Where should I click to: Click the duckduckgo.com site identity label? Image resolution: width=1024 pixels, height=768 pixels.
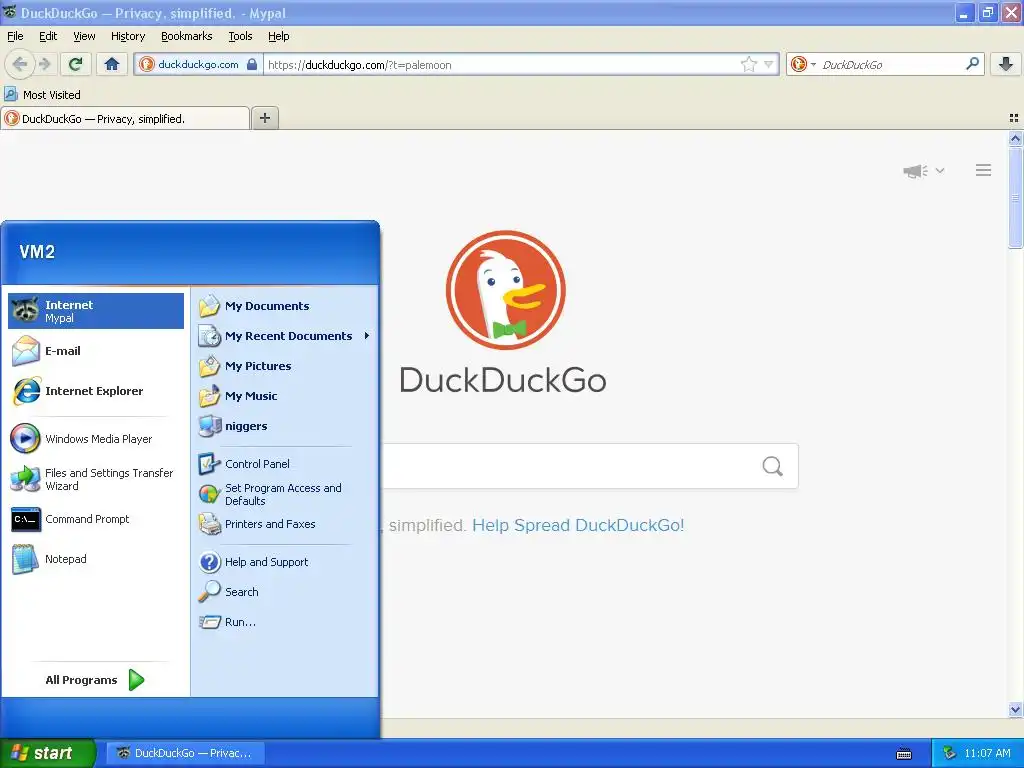click(x=198, y=64)
